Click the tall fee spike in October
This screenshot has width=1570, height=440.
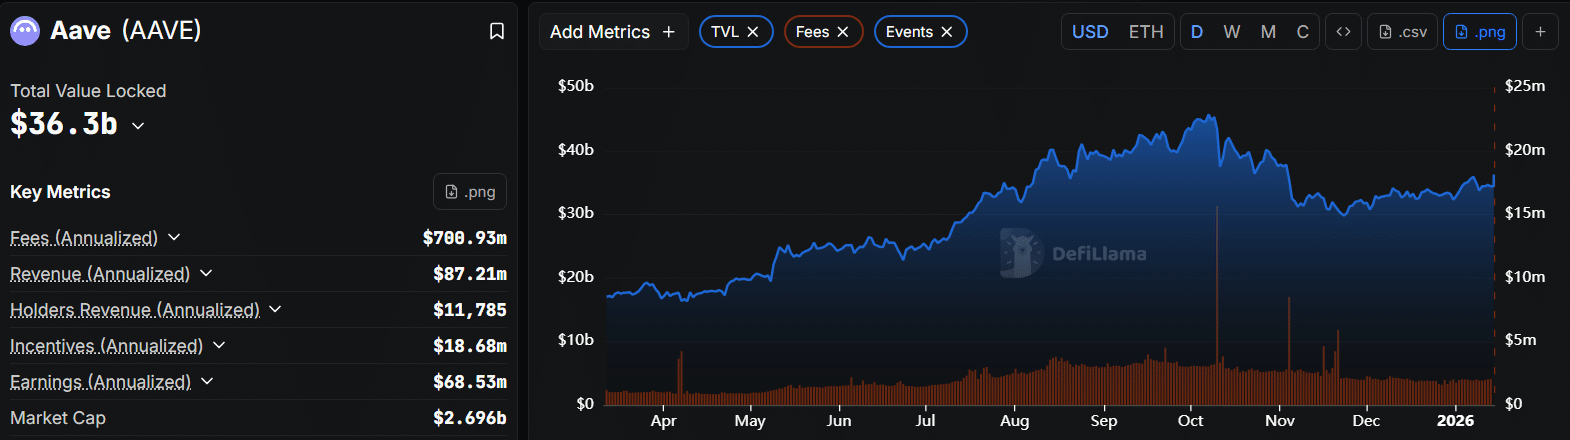1217,290
